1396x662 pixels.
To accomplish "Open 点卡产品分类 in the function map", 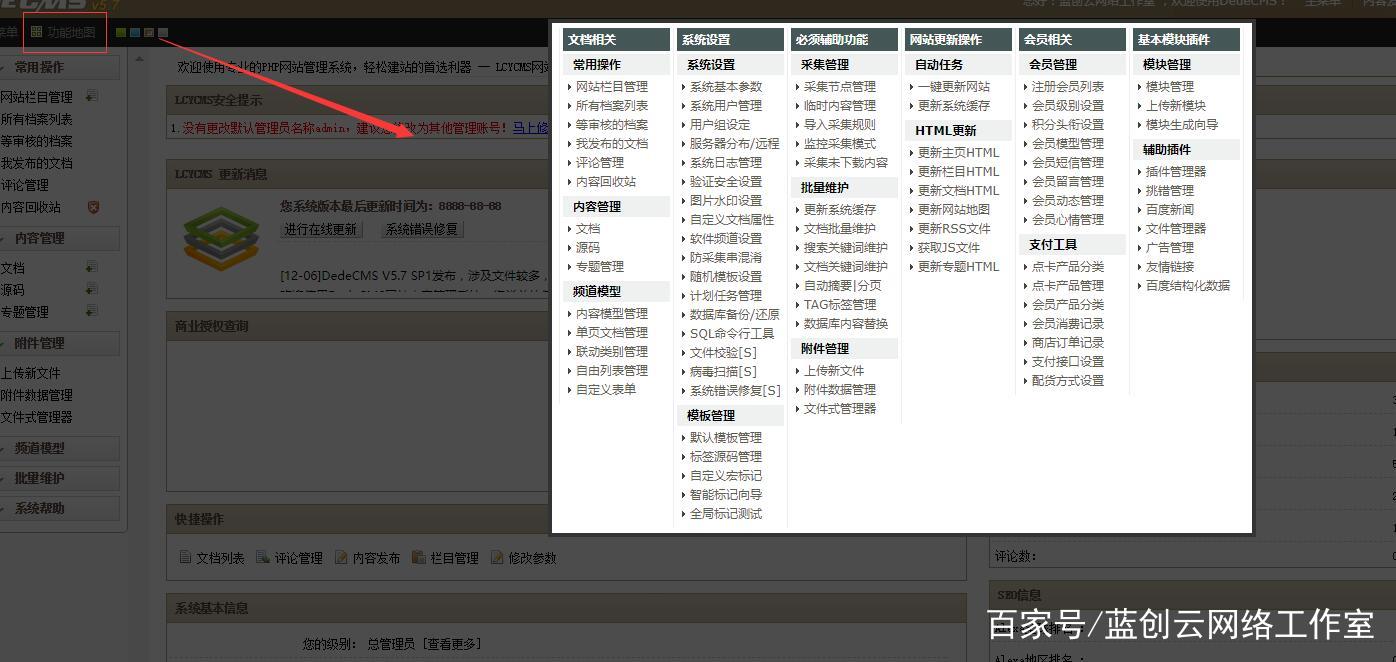I will pos(1067,267).
